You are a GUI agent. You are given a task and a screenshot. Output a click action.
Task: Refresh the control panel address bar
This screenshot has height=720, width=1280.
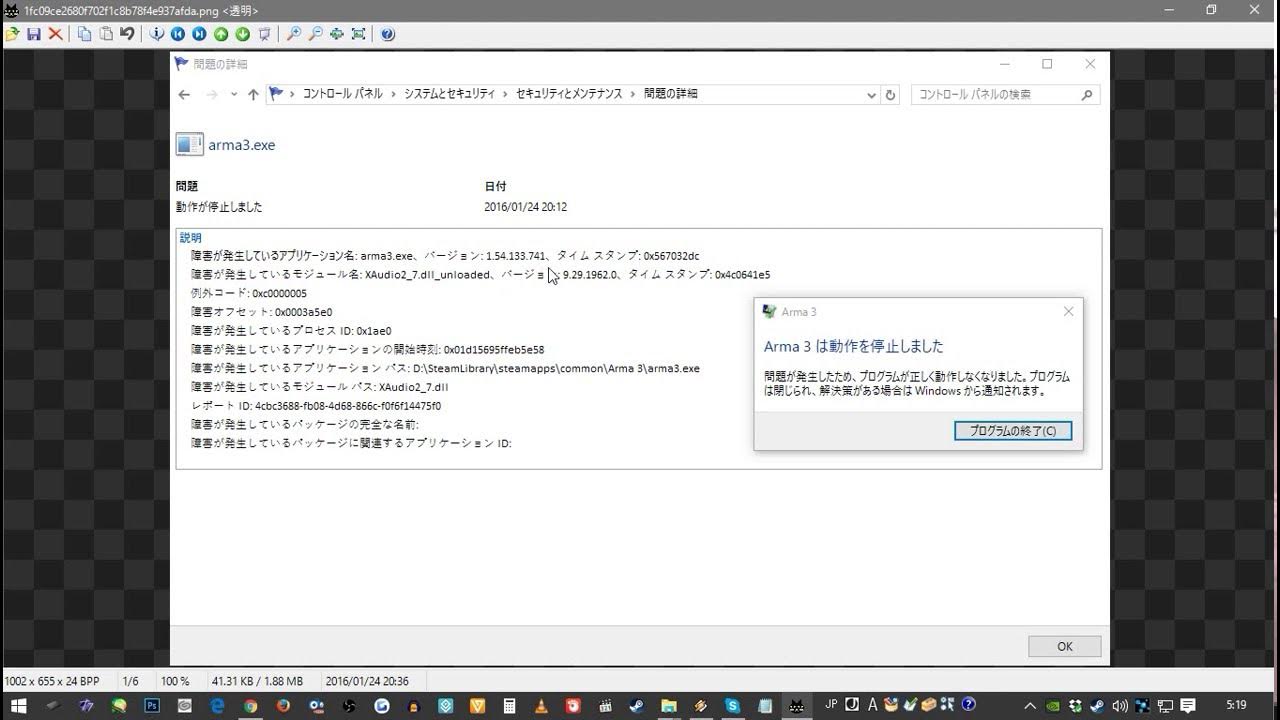click(891, 94)
